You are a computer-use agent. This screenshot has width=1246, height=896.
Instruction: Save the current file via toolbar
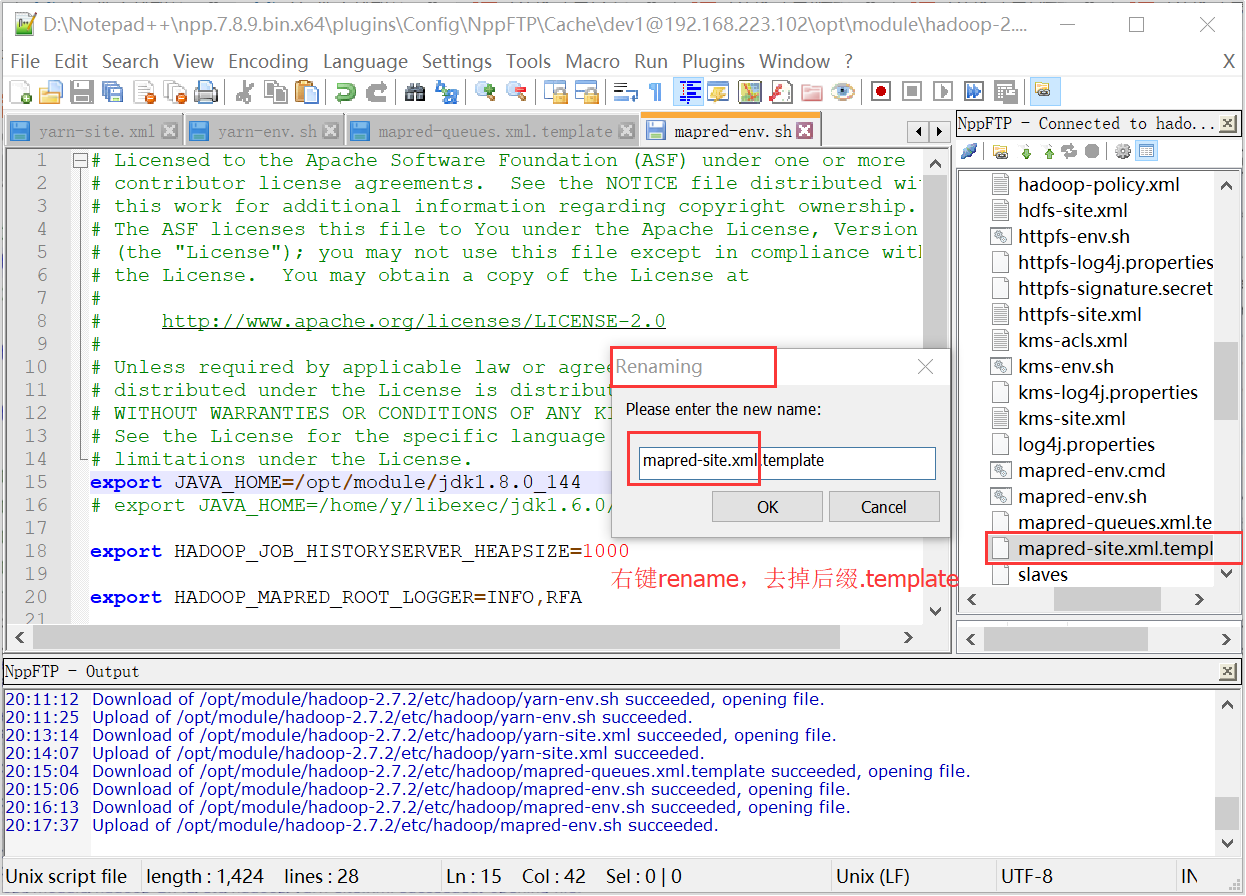click(x=82, y=92)
